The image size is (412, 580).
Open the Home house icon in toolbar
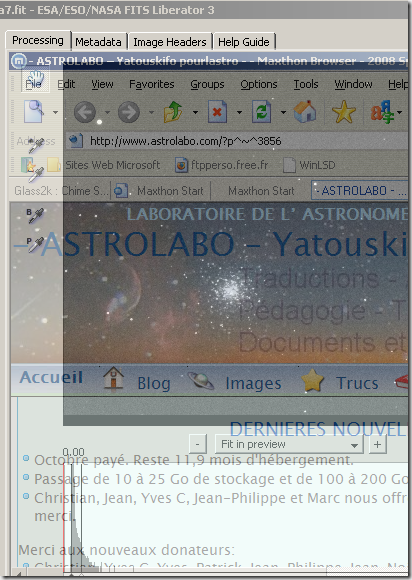click(x=305, y=112)
